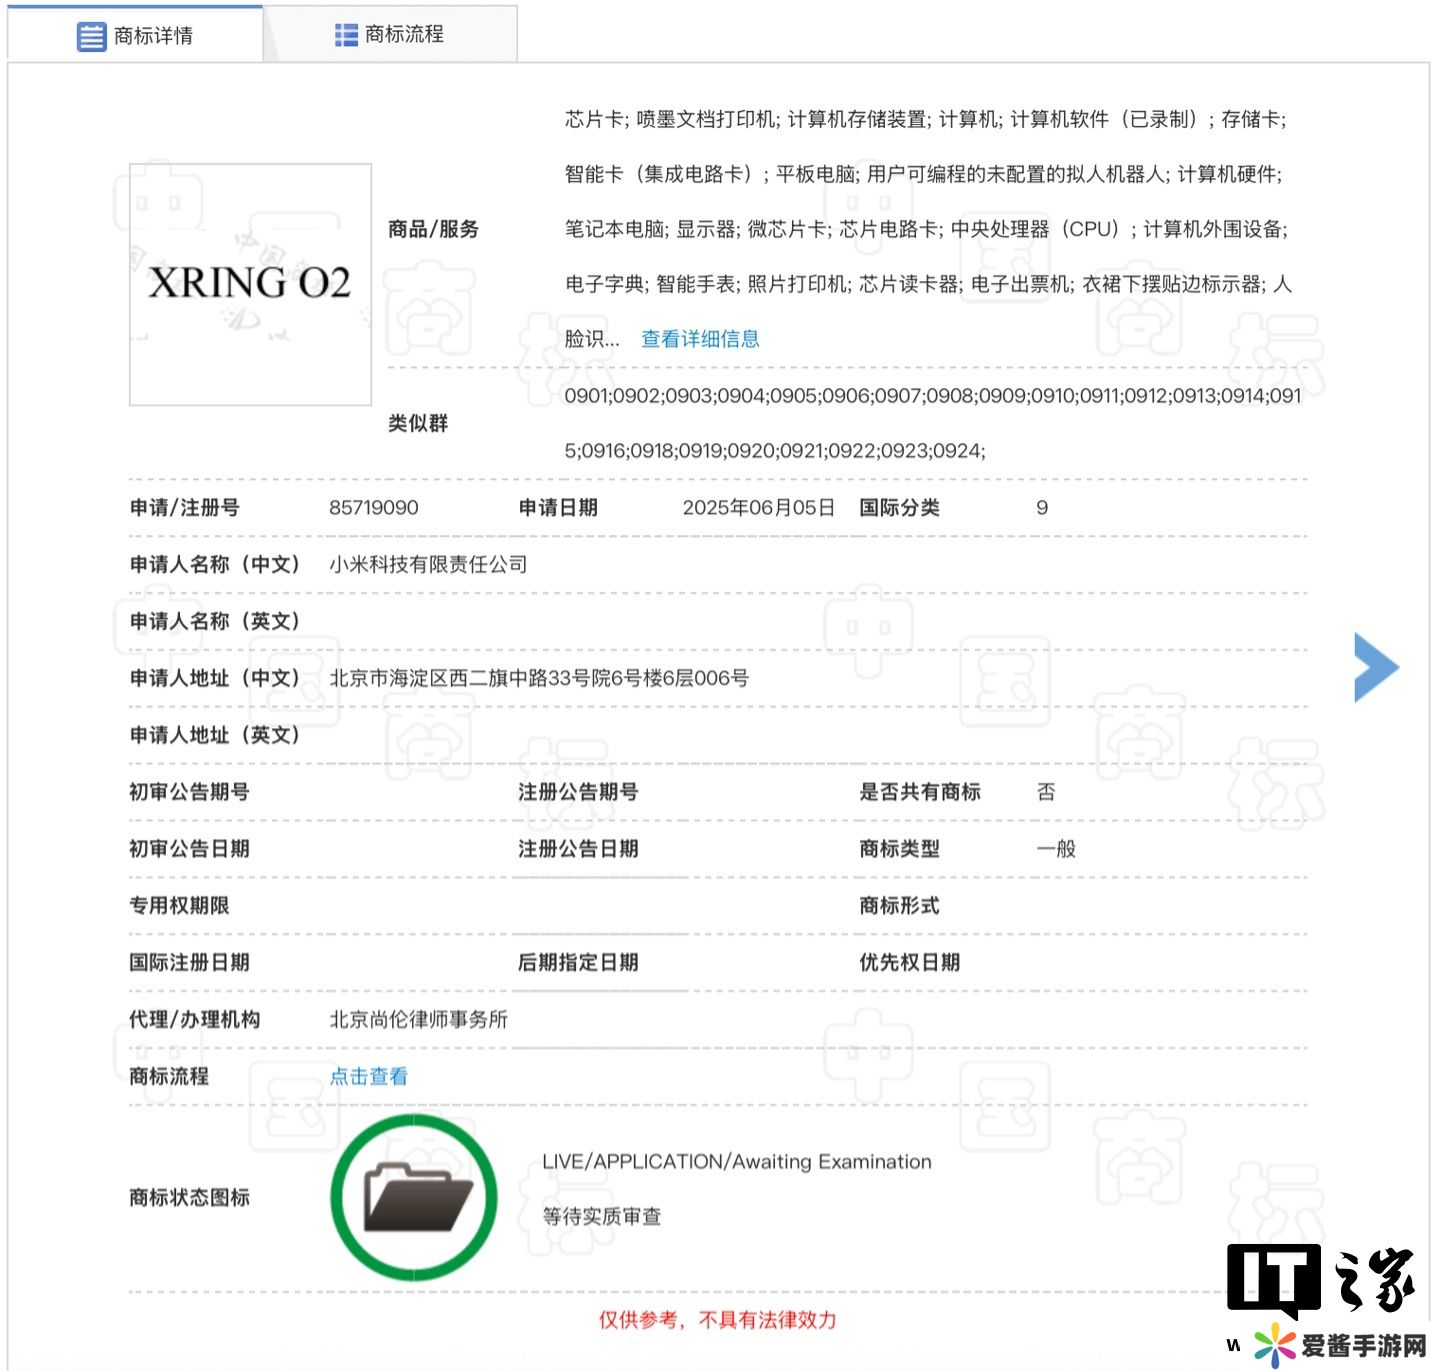Click the green circled folder status icon

[414, 1197]
